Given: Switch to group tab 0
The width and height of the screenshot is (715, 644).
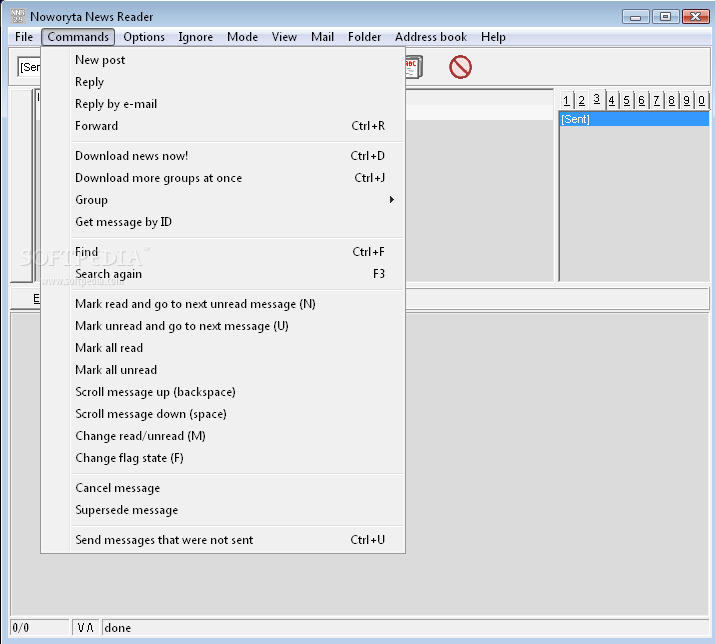Looking at the screenshot, I should coord(701,100).
